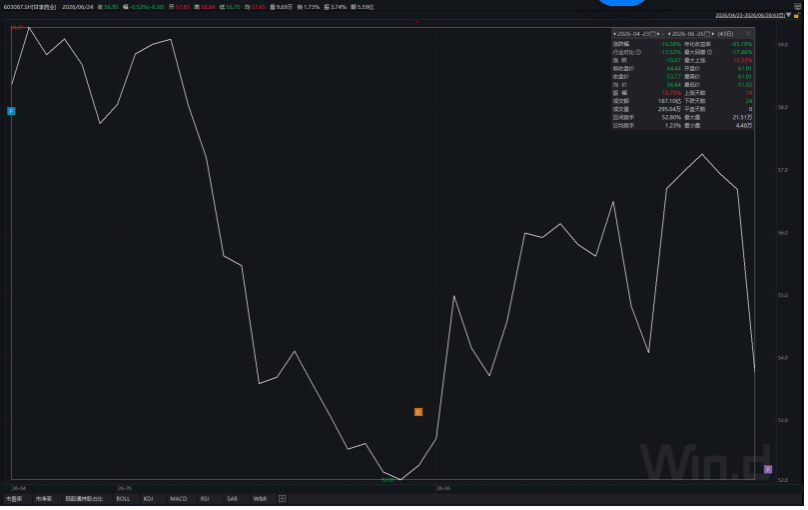The height and width of the screenshot is (510, 808).
Task: Click the price line's lowest point near 52.0
Action: (402, 482)
